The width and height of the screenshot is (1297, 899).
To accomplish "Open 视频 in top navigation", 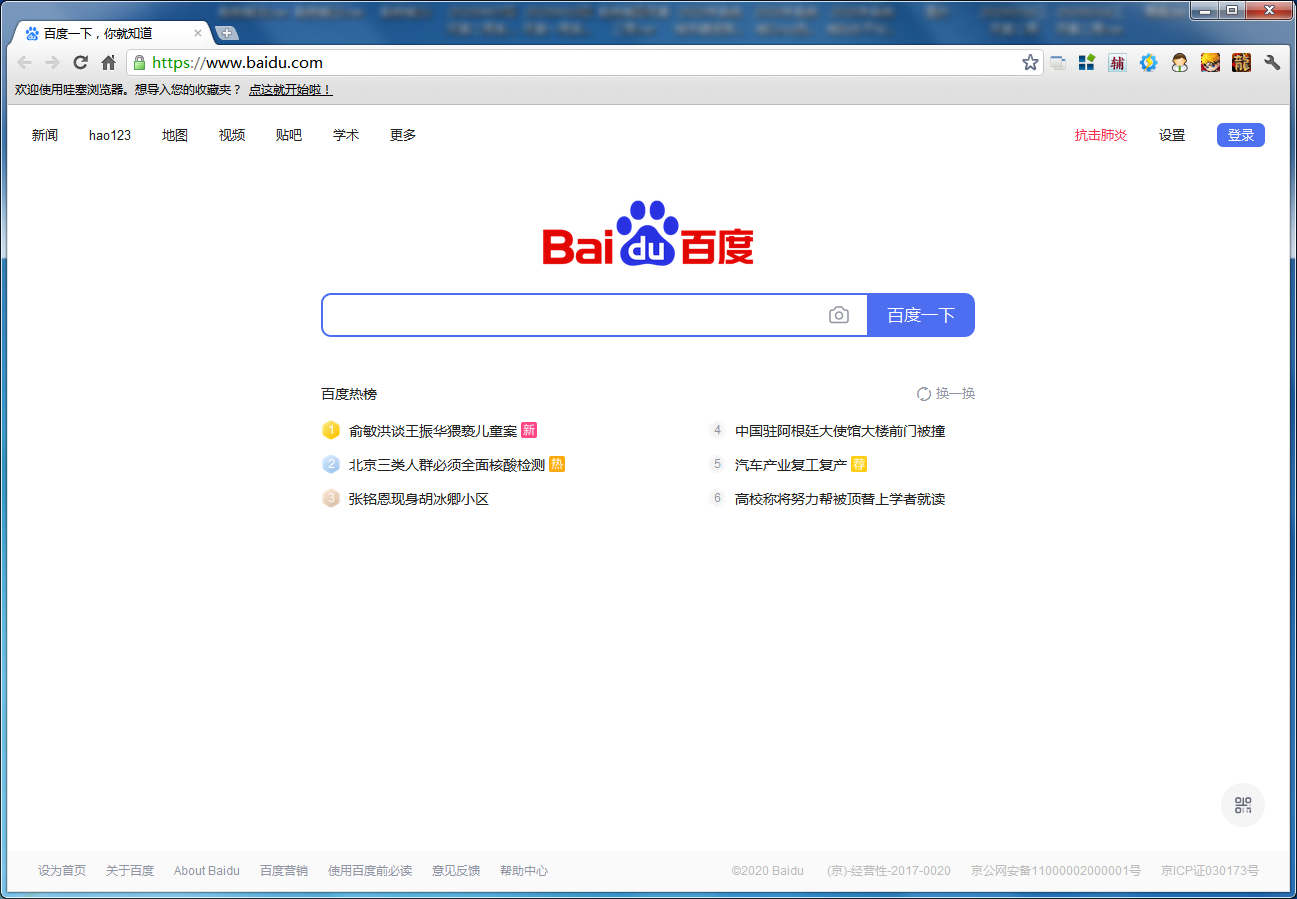I will click(232, 135).
